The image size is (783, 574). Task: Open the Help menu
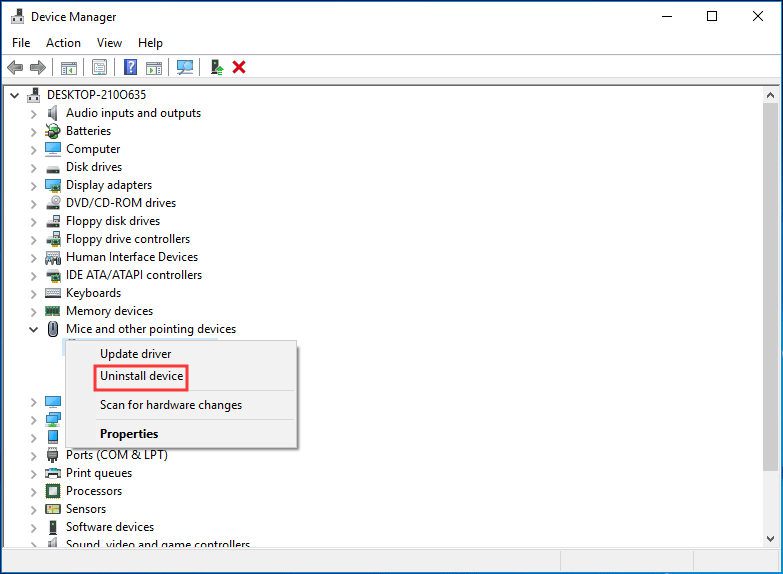tap(150, 43)
